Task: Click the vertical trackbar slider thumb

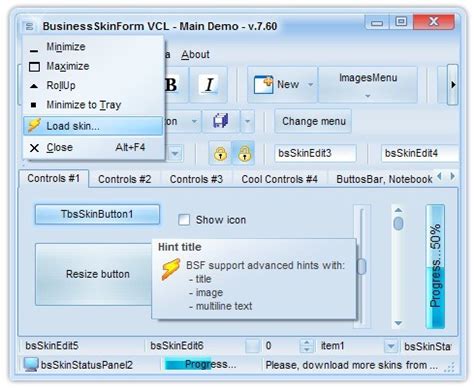Action: [362, 266]
